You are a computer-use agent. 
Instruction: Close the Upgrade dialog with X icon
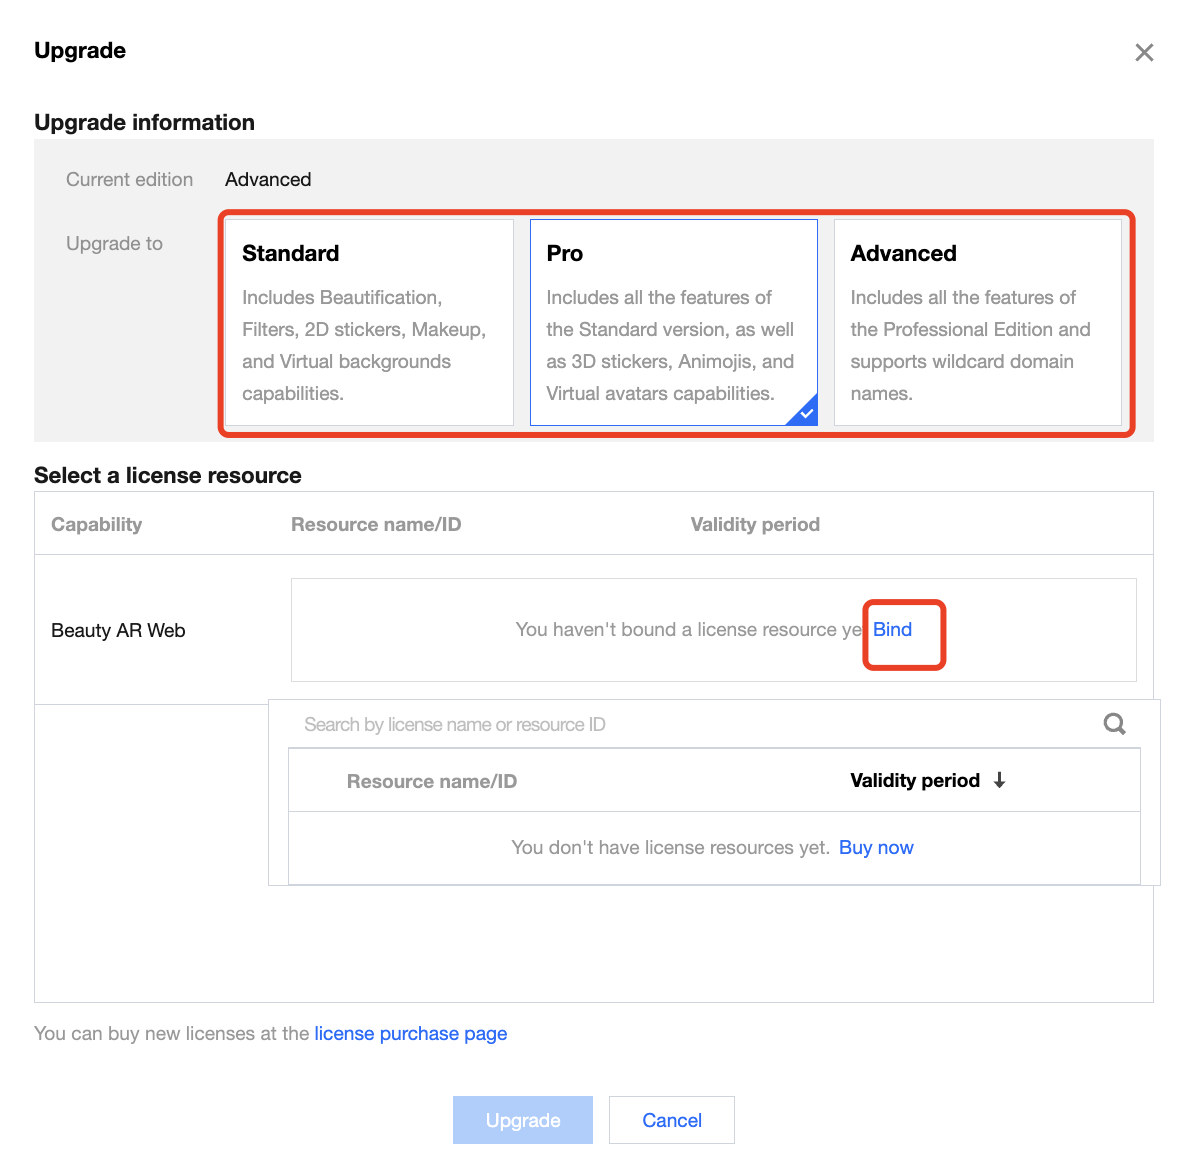click(1144, 52)
